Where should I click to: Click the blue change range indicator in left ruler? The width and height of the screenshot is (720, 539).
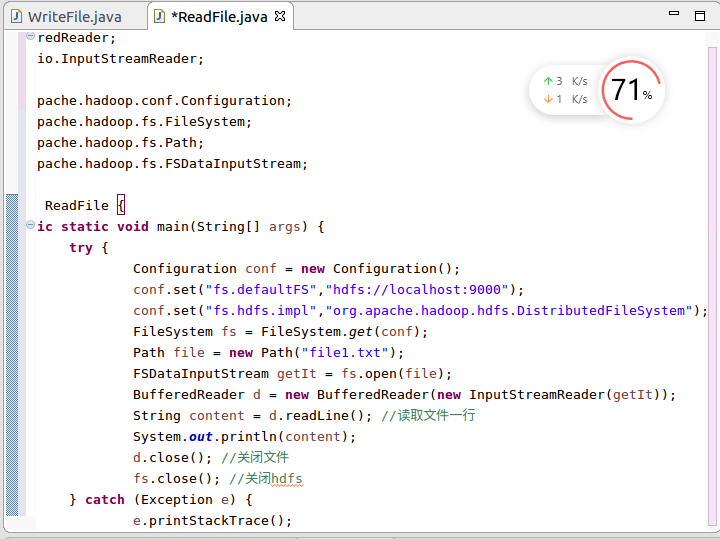pyautogui.click(x=12, y=355)
